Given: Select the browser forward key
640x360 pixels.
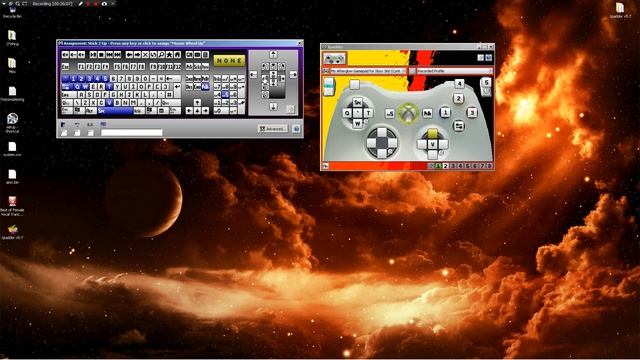Looking at the screenshot, I should pos(137,55).
